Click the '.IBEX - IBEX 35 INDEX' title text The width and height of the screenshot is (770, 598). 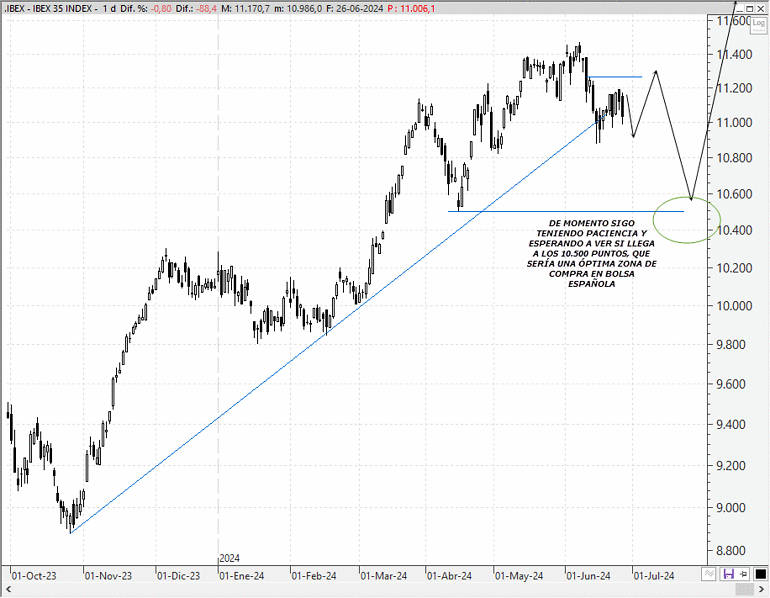[x=50, y=8]
